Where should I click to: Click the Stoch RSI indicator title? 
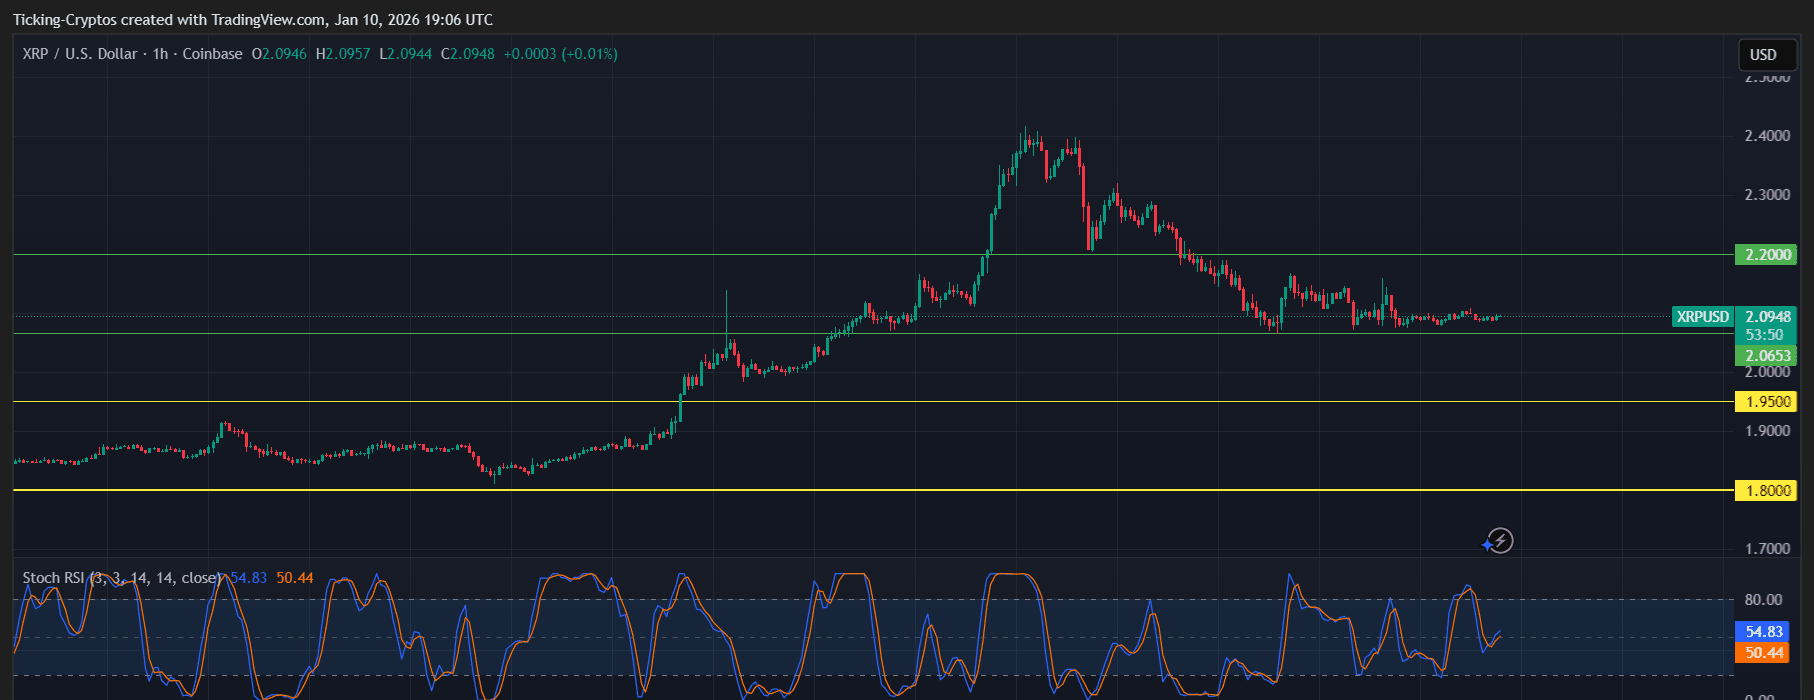[122, 578]
